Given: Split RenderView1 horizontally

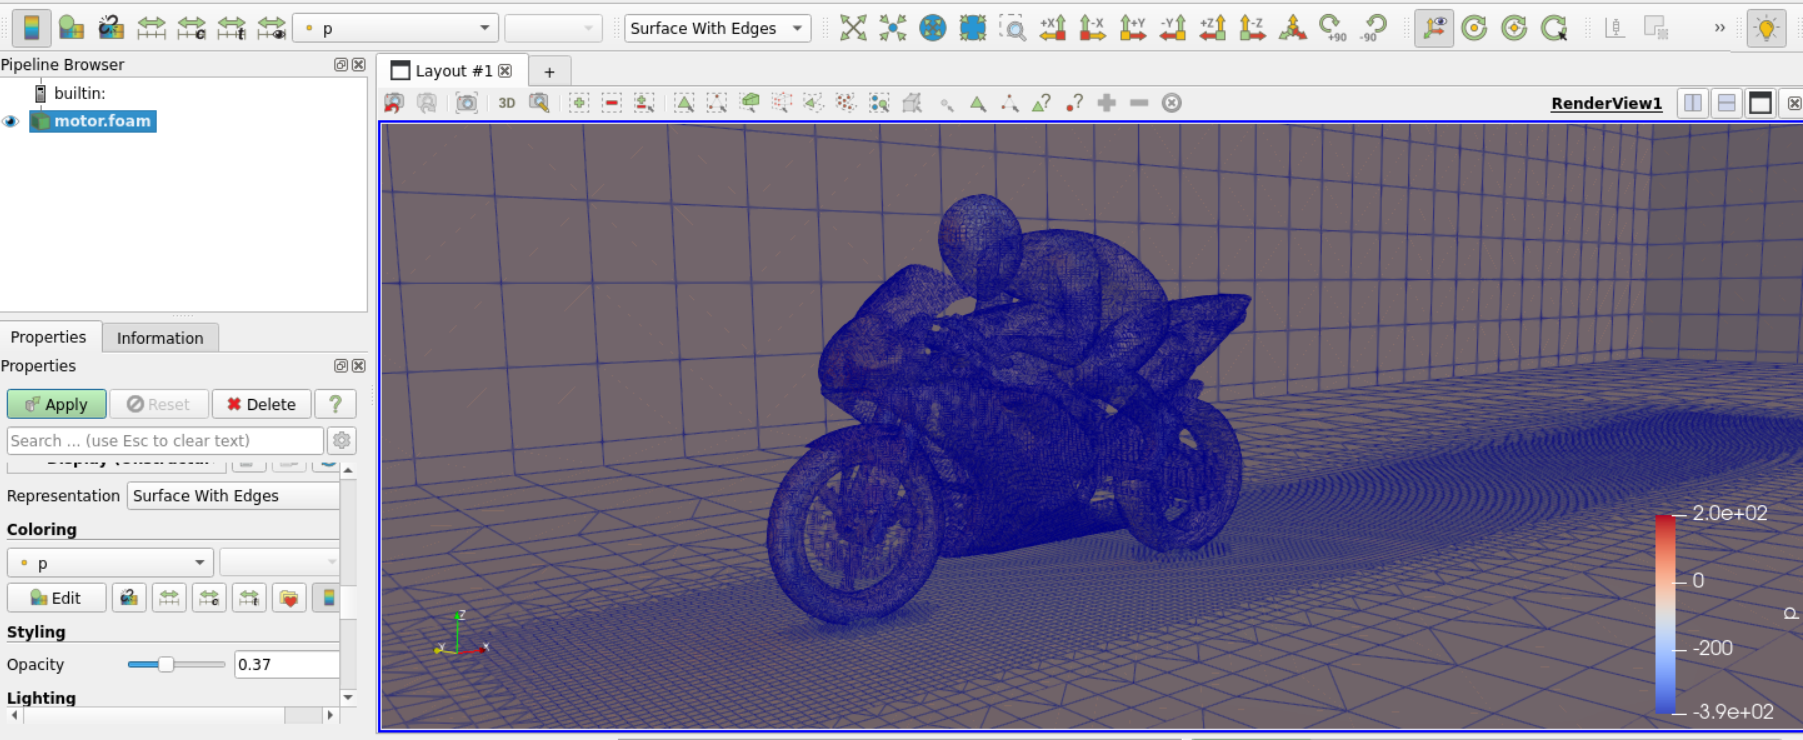Looking at the screenshot, I should pyautogui.click(x=1693, y=103).
